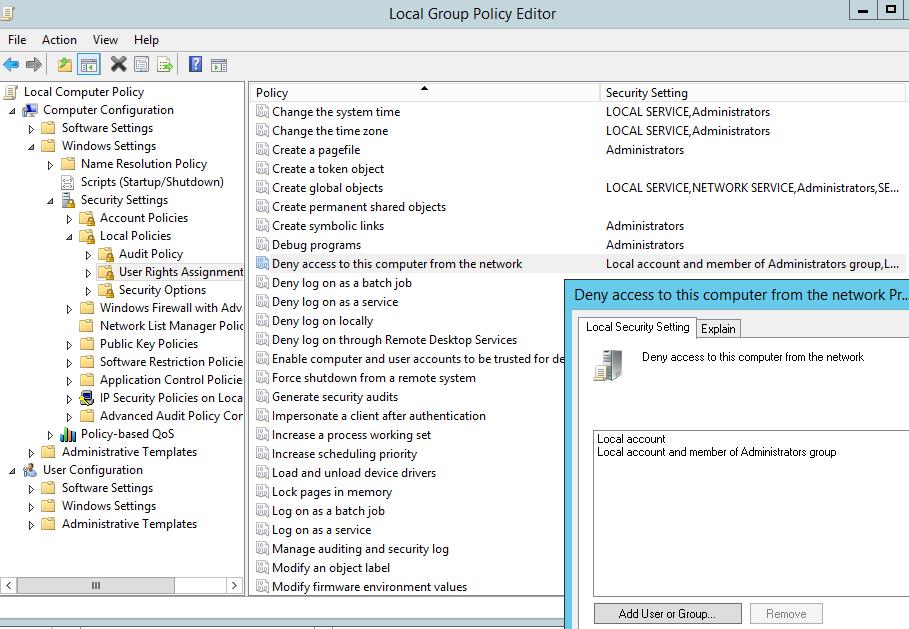
Task: Select User Rights Assignment in the tree
Action: click(181, 272)
